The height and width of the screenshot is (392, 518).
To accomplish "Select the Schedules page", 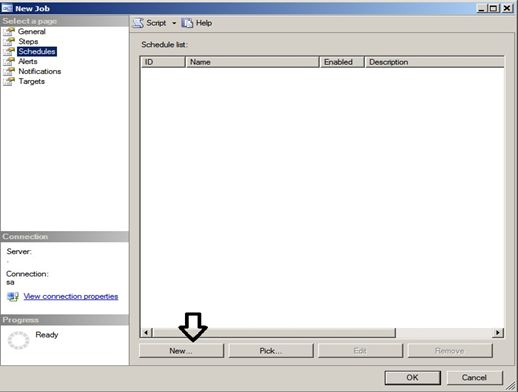I will [37, 51].
